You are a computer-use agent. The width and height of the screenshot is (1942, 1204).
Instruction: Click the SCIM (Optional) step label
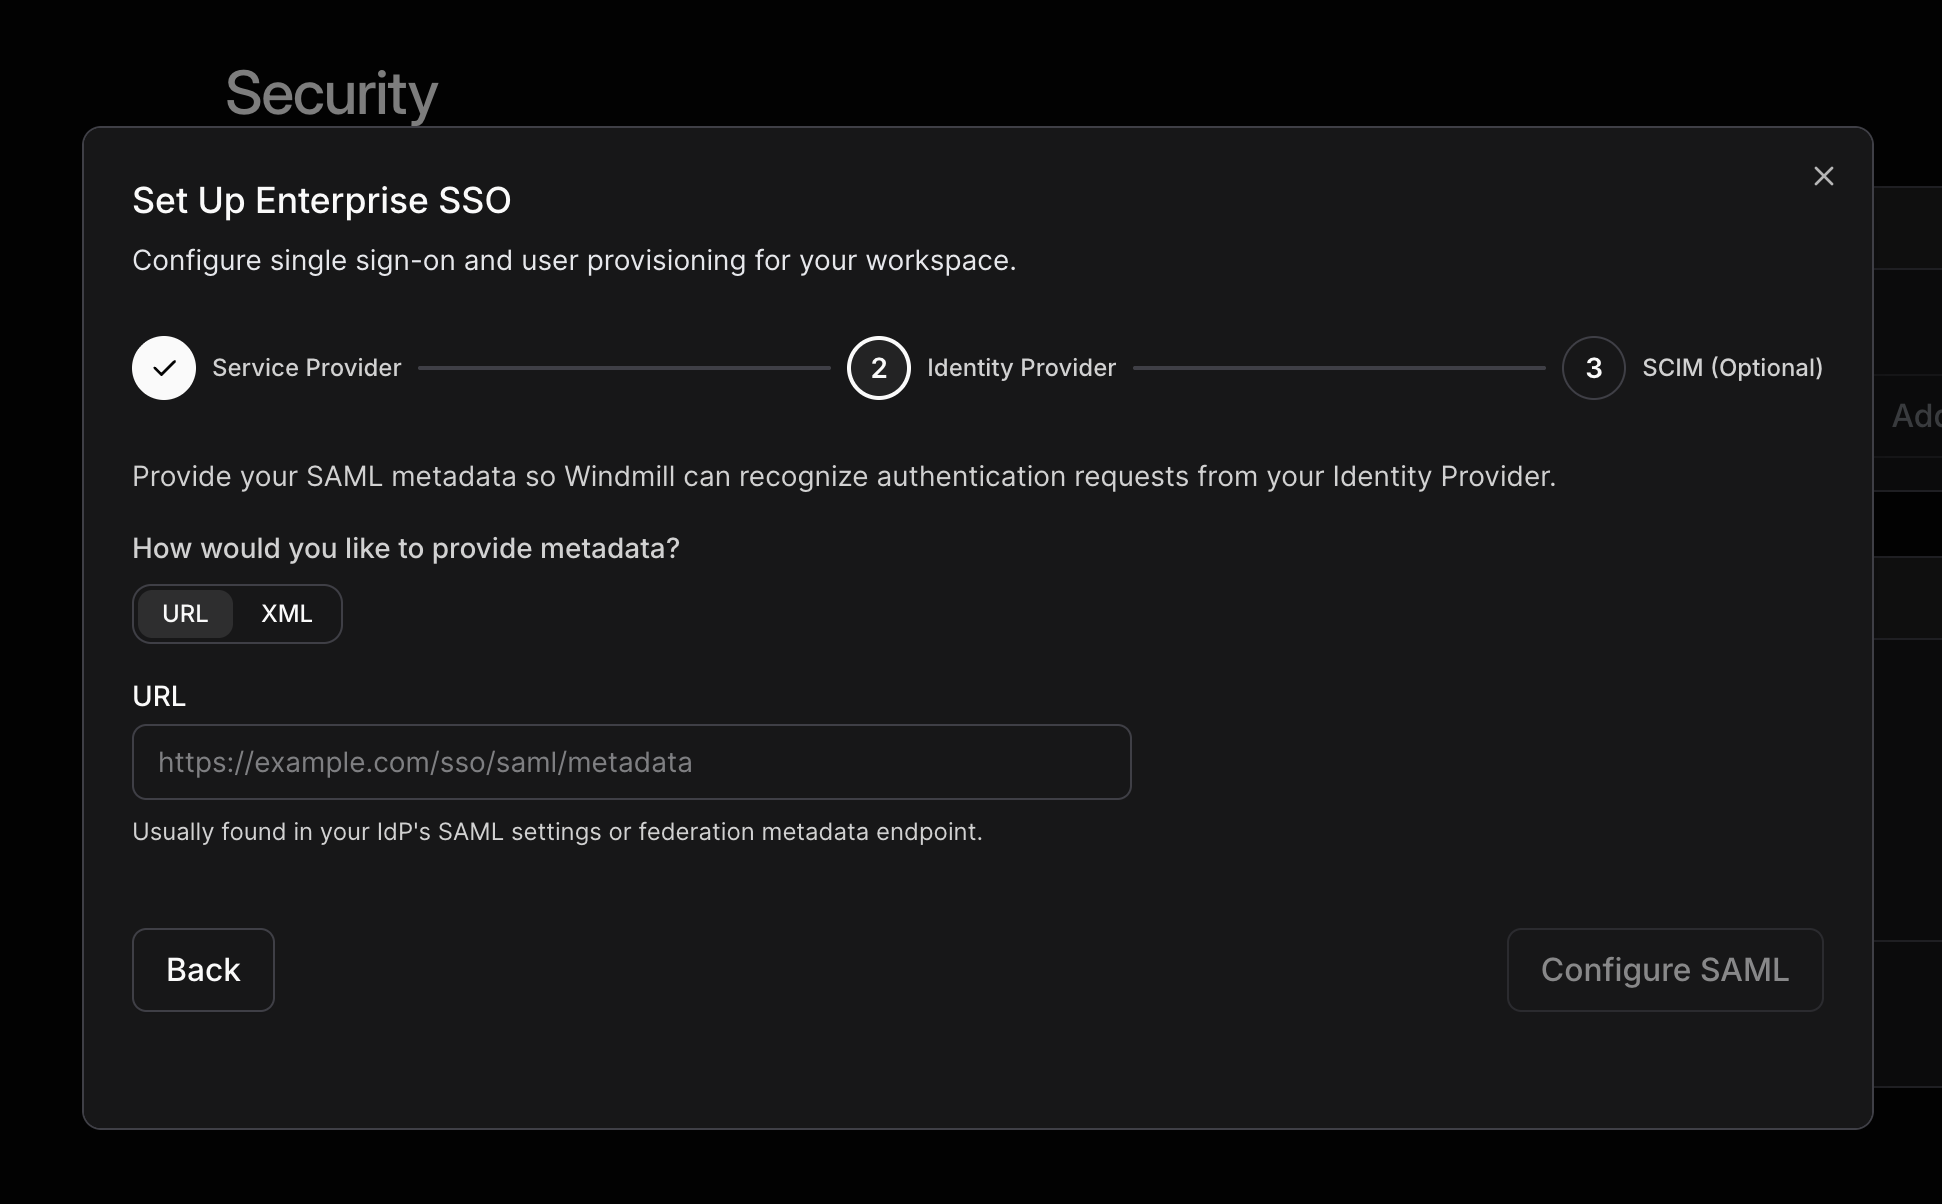pyautogui.click(x=1733, y=368)
